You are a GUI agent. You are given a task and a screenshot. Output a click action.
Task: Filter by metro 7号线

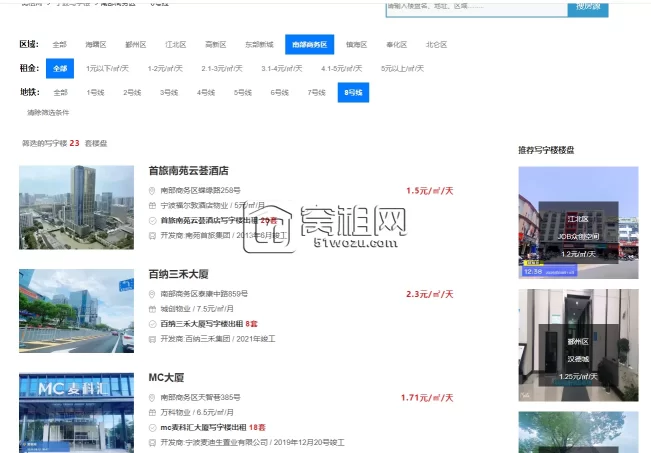[316, 93]
